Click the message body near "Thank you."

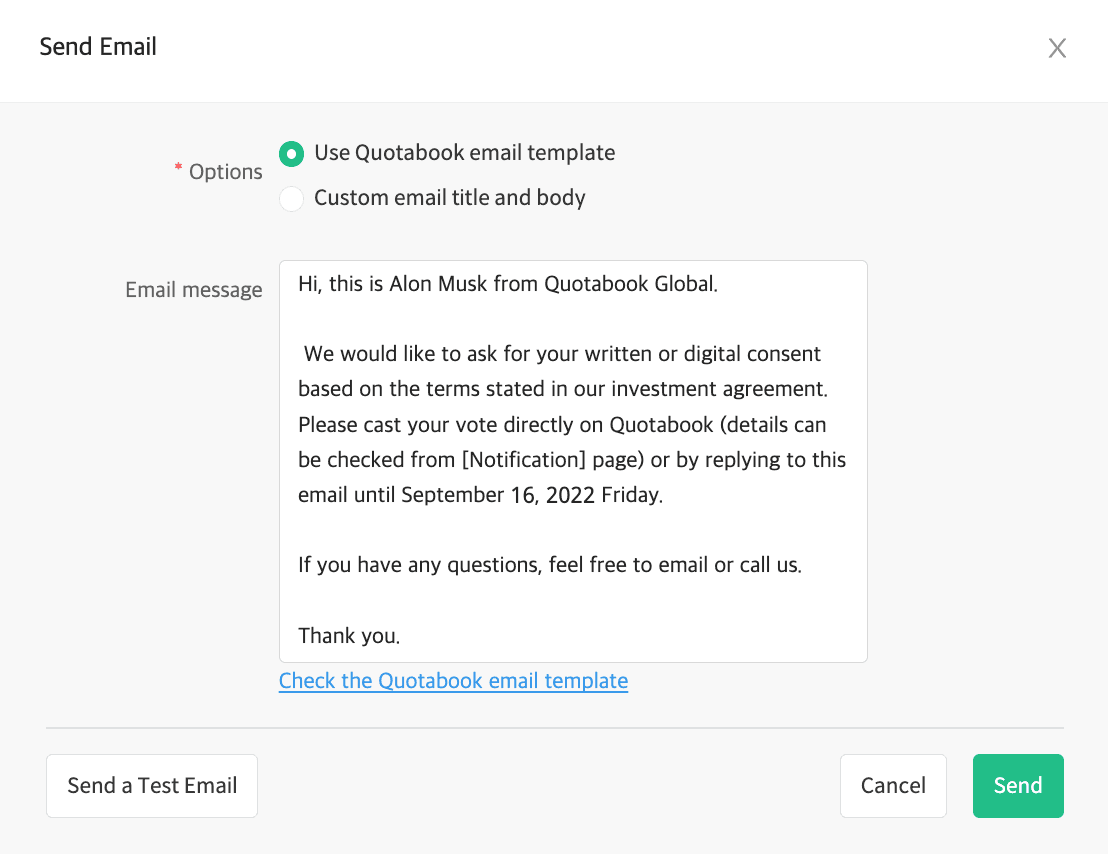click(x=349, y=635)
